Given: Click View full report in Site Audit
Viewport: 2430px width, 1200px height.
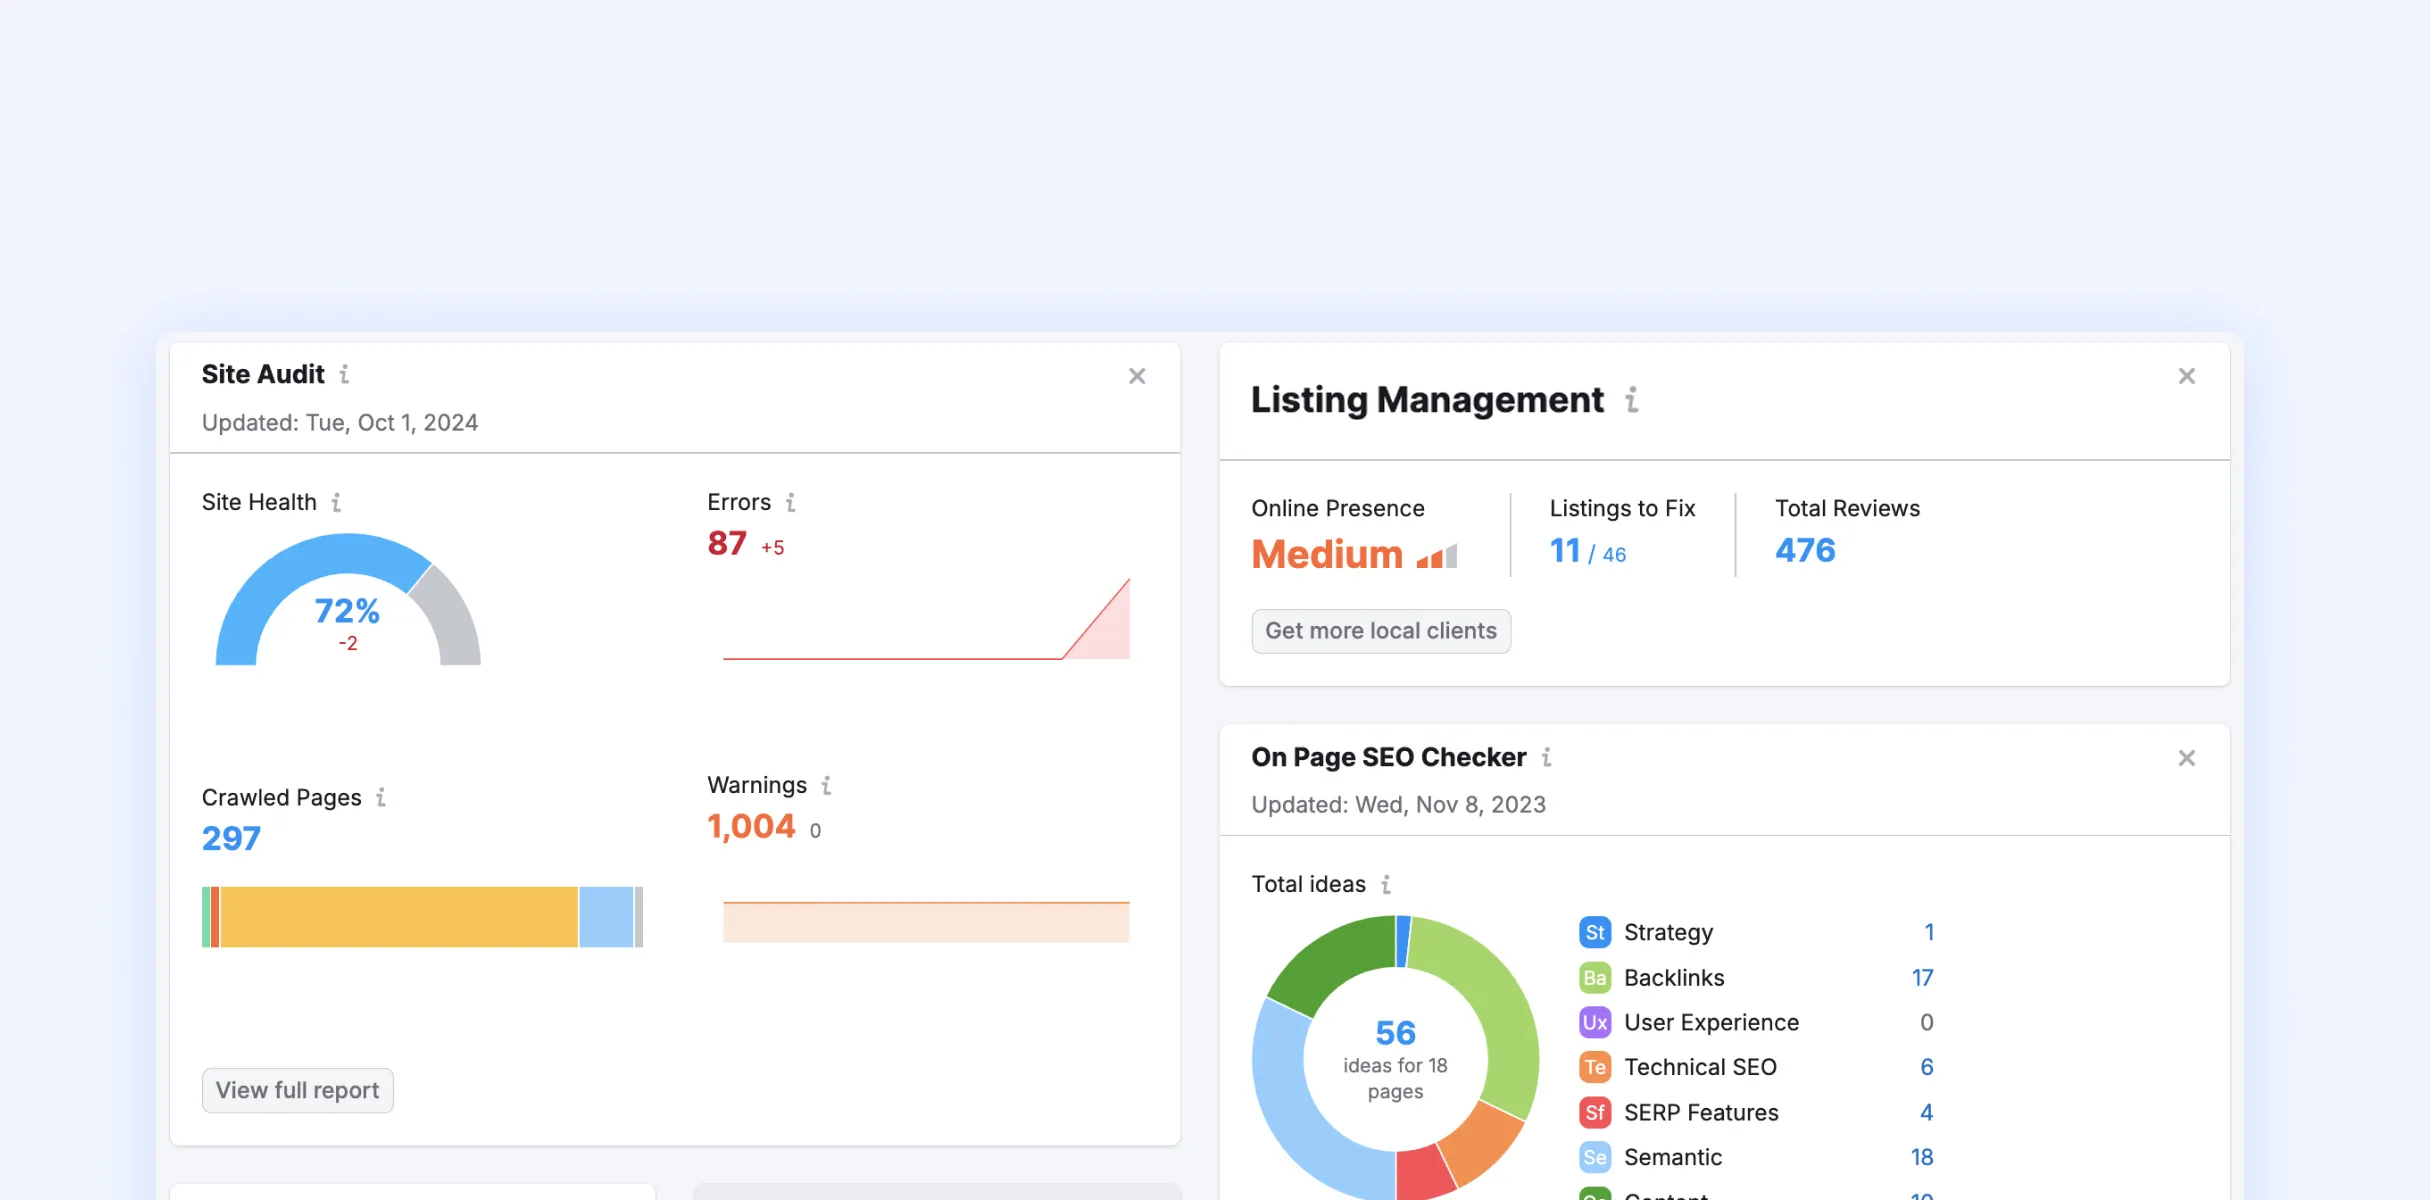Looking at the screenshot, I should click(x=297, y=1090).
